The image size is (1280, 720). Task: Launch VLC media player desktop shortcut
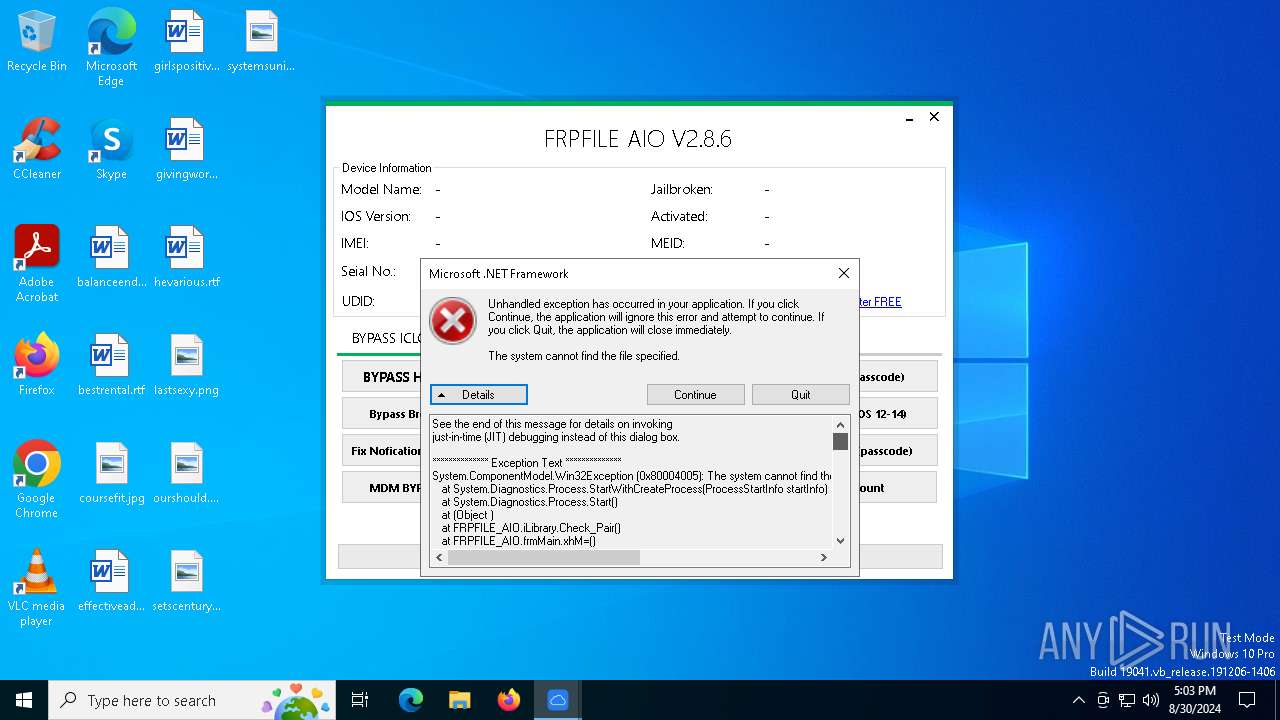point(37,588)
